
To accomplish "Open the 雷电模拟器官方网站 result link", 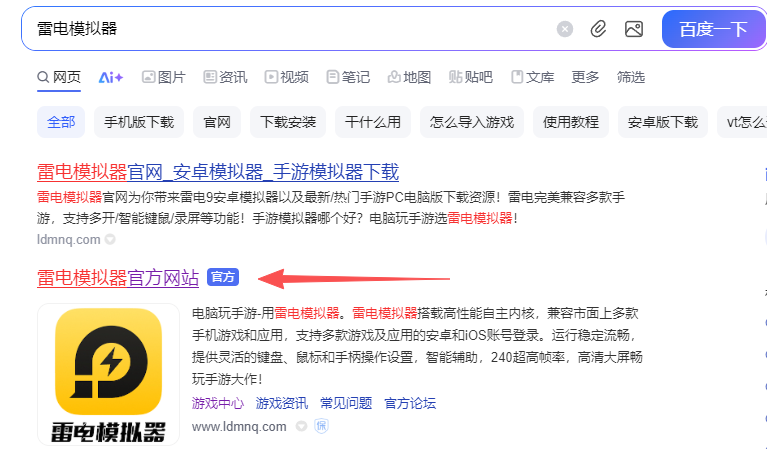I will click(x=118, y=278).
